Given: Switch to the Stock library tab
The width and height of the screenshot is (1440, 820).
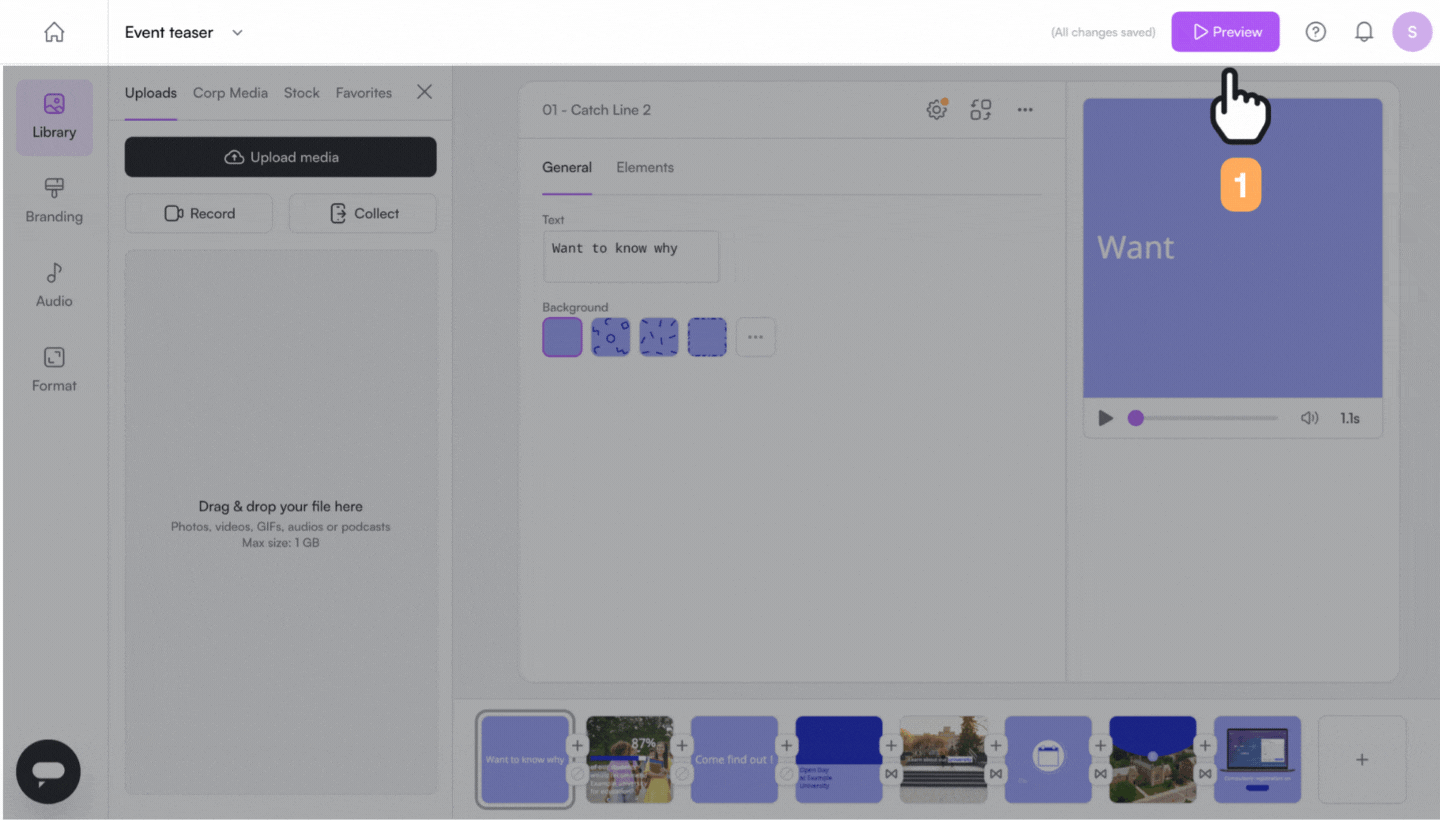Looking at the screenshot, I should coord(301,93).
